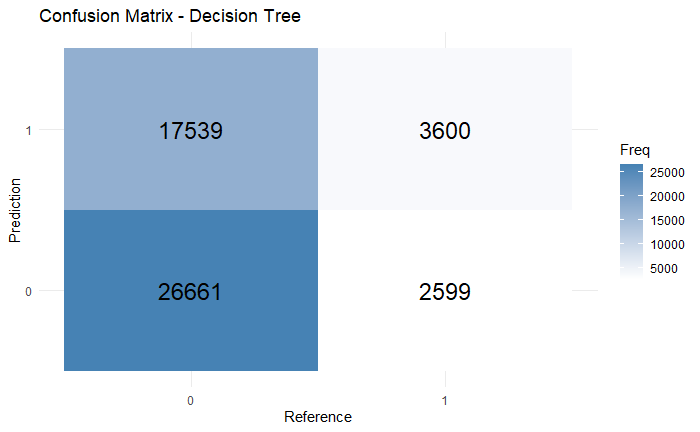This screenshot has height=432, width=700.
Task: Click the Reference x-axis label
Action: tap(318, 416)
